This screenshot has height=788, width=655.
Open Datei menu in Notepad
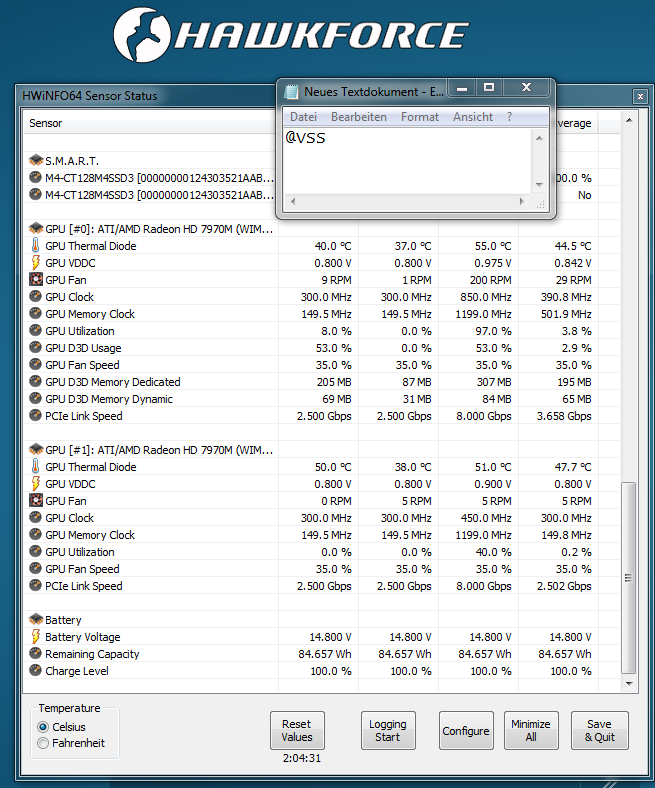click(x=304, y=117)
